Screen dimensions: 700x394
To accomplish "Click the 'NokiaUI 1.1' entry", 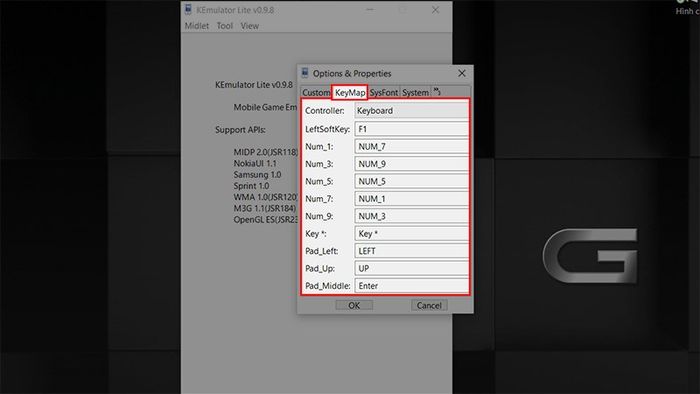I will click(255, 163).
